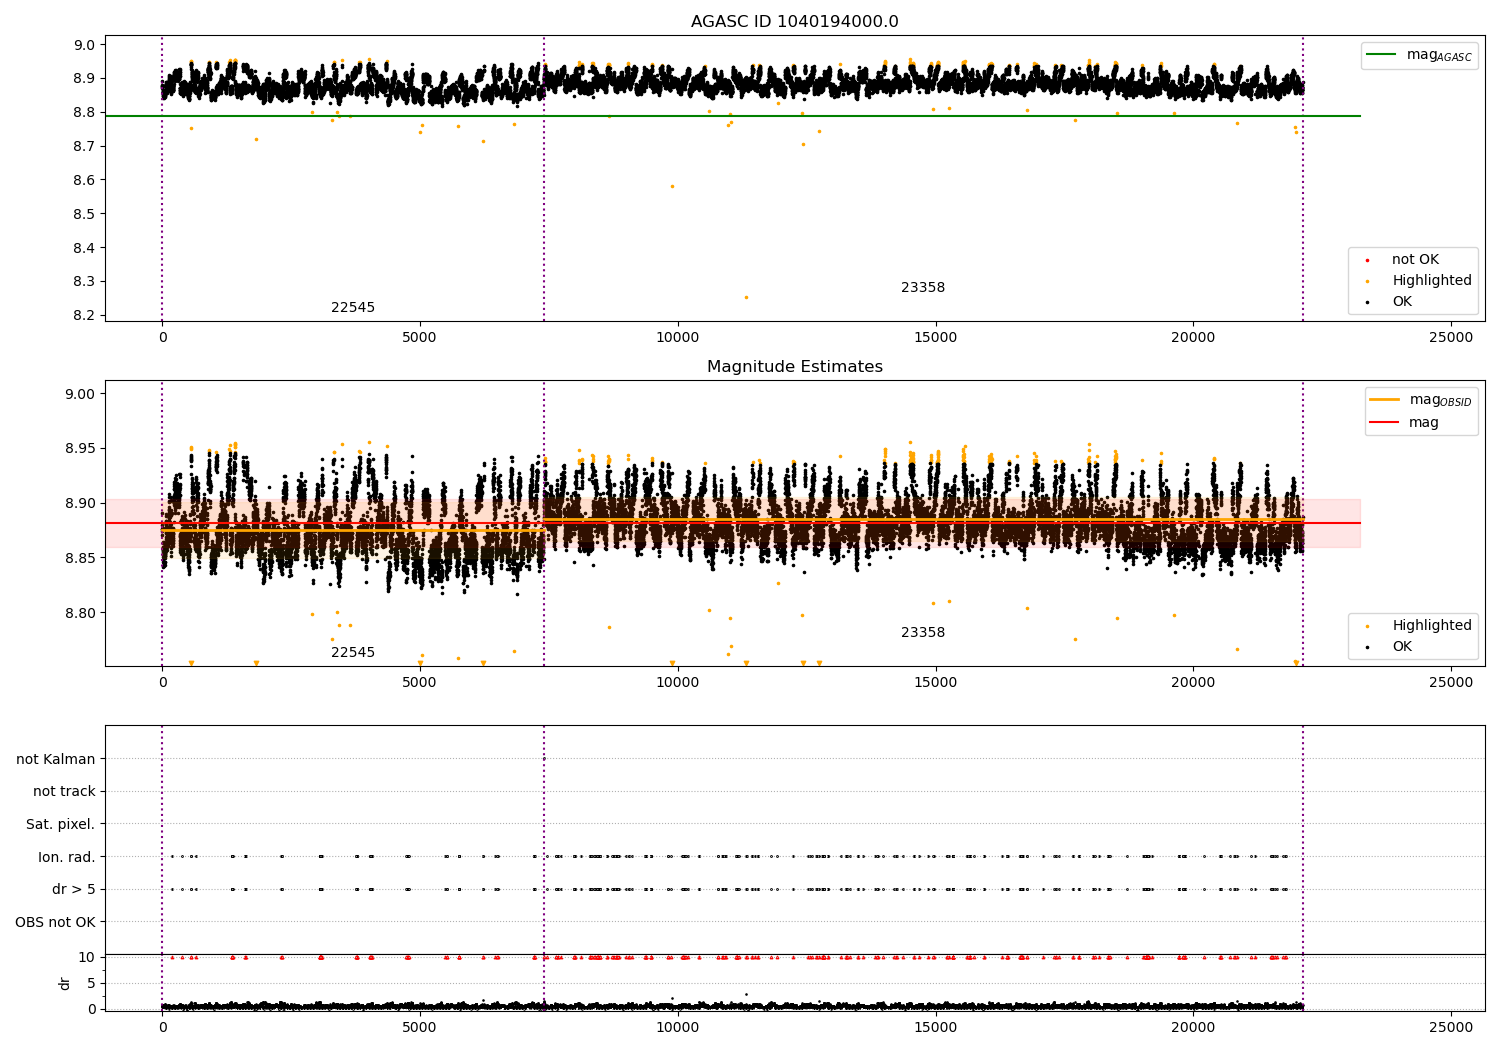
Task: Click the 8.95 y-axis tick label
Action: click(x=80, y=449)
